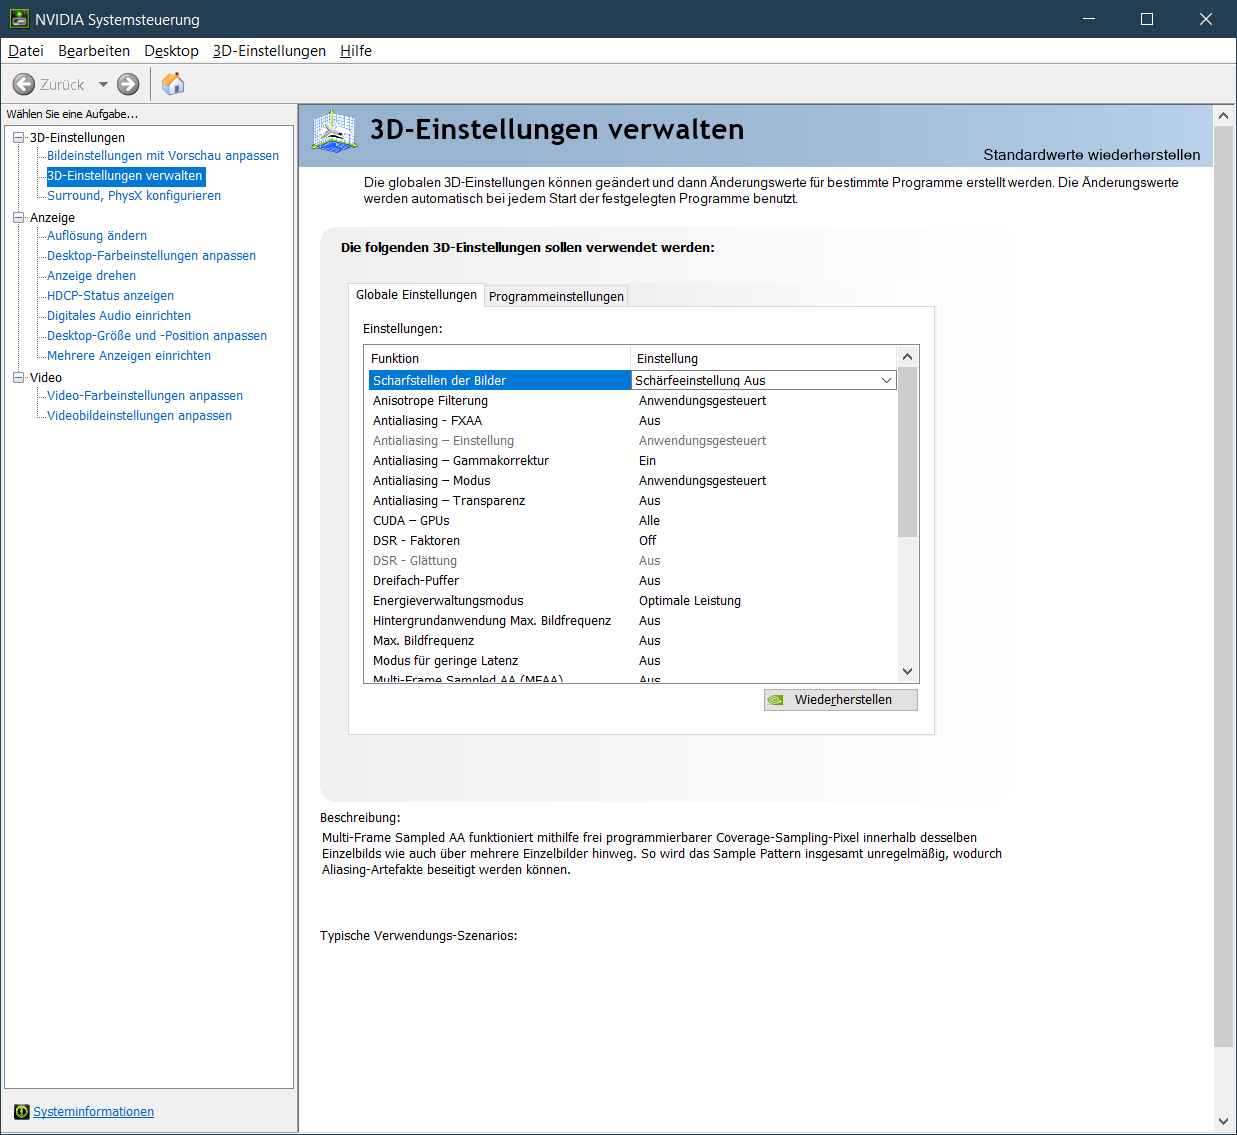The image size is (1237, 1135).
Task: Click NVIDIA icon on Wiederherstellen button
Action: [775, 700]
